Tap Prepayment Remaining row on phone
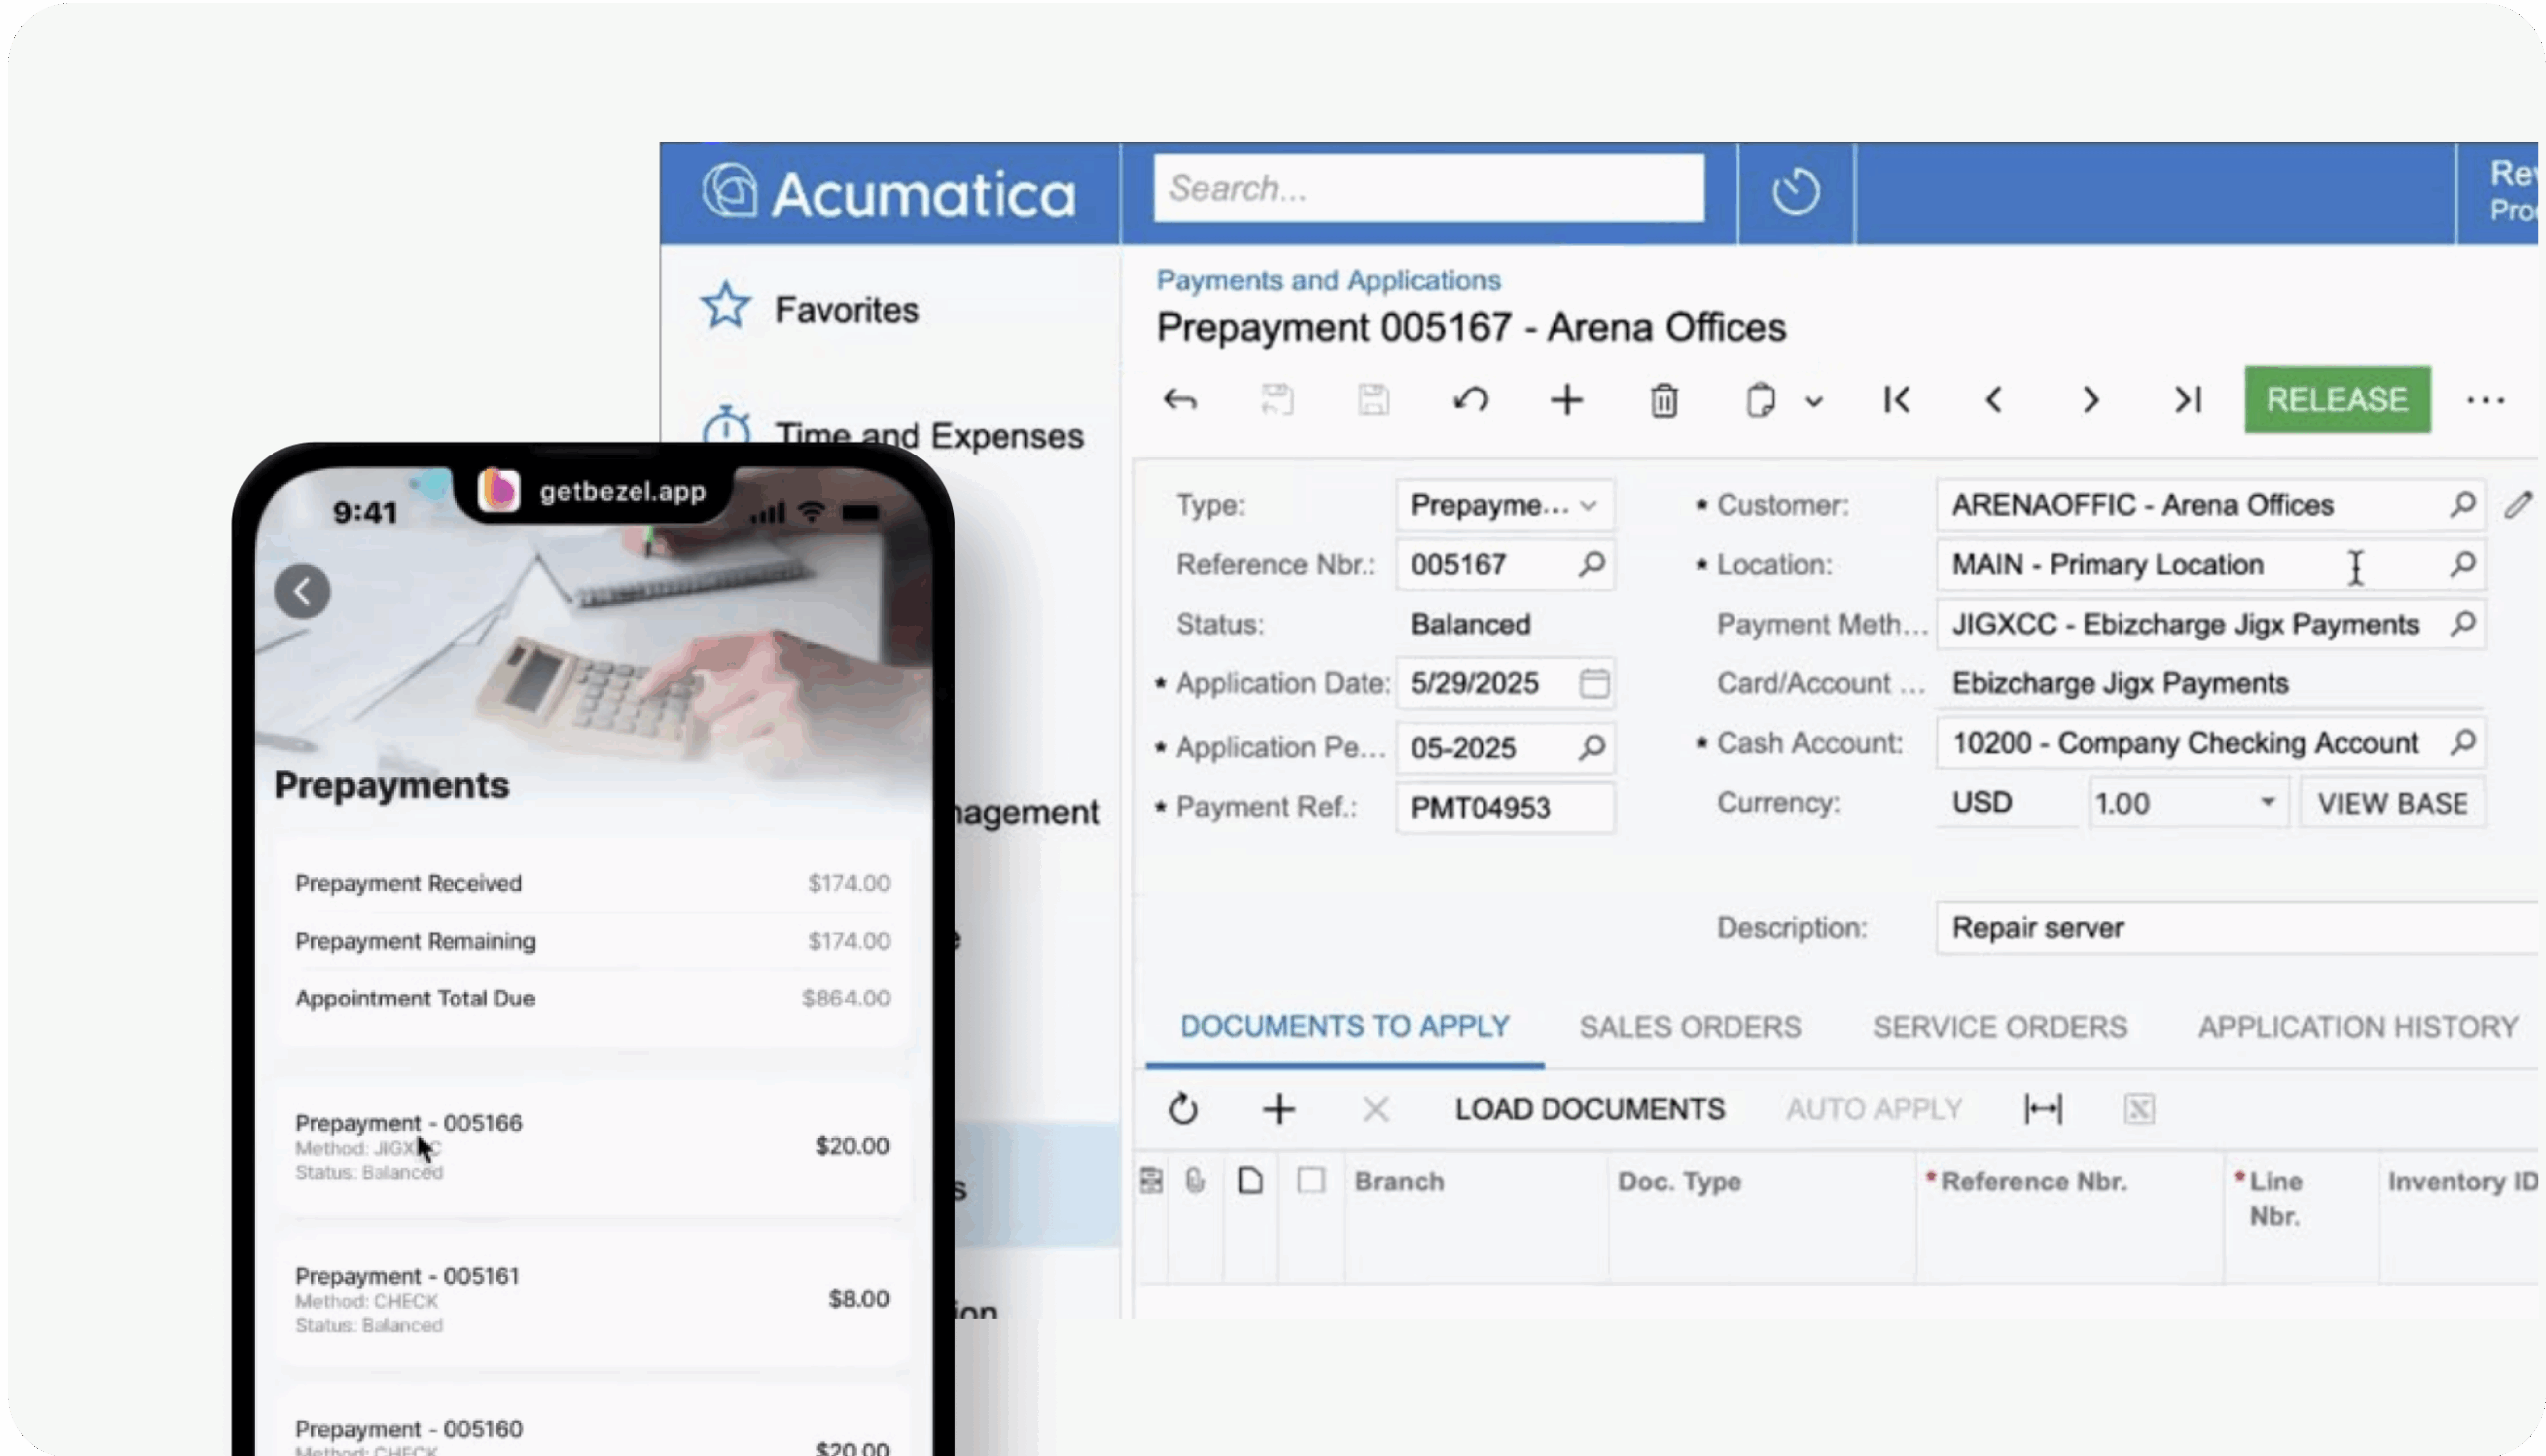2546x1456 pixels. click(592, 941)
